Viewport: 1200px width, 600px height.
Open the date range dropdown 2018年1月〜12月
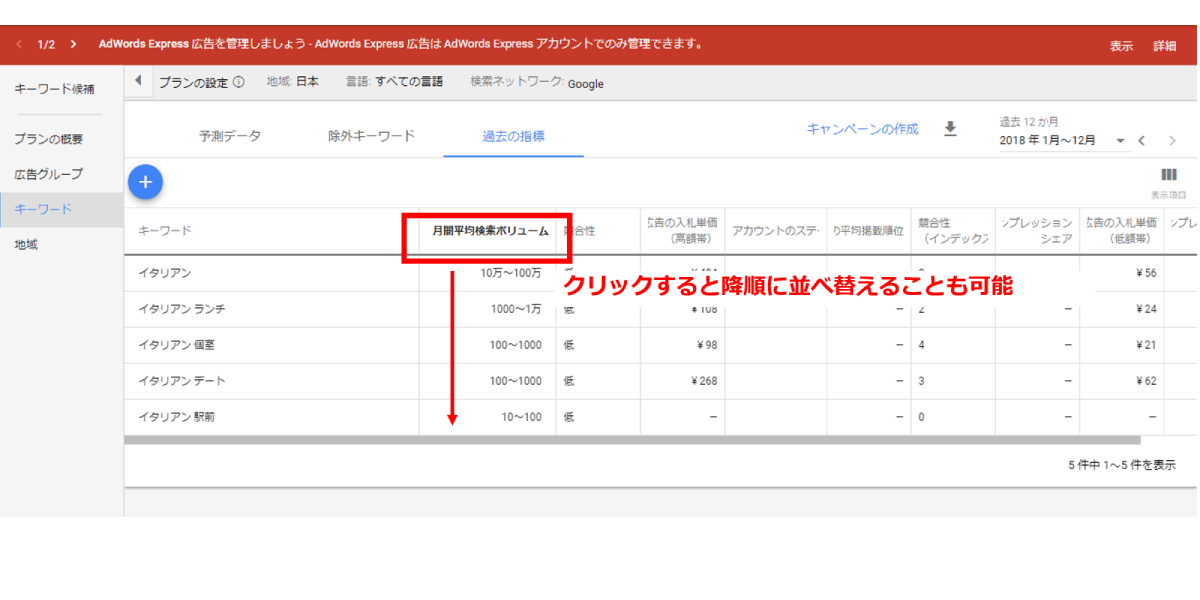click(1063, 141)
